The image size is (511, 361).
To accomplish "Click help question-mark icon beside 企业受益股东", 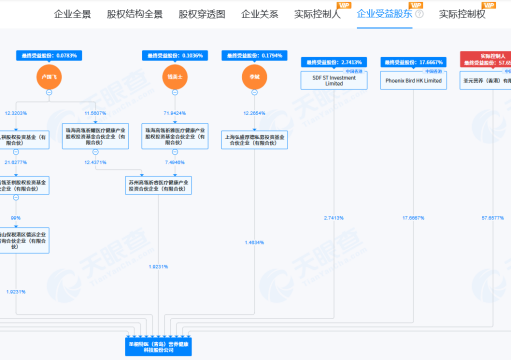I will (x=420, y=14).
